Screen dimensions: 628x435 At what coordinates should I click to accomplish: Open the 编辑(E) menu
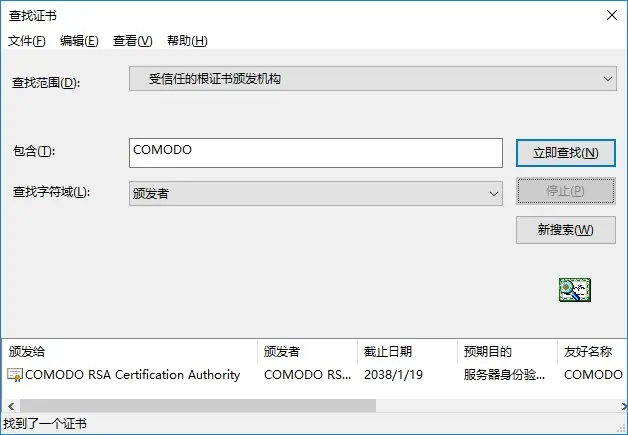click(x=79, y=40)
